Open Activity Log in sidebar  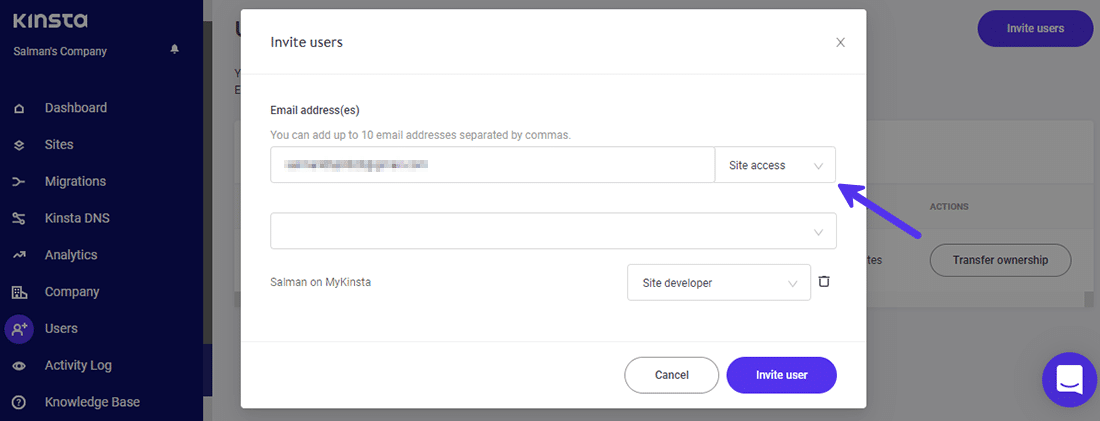[x=78, y=365]
